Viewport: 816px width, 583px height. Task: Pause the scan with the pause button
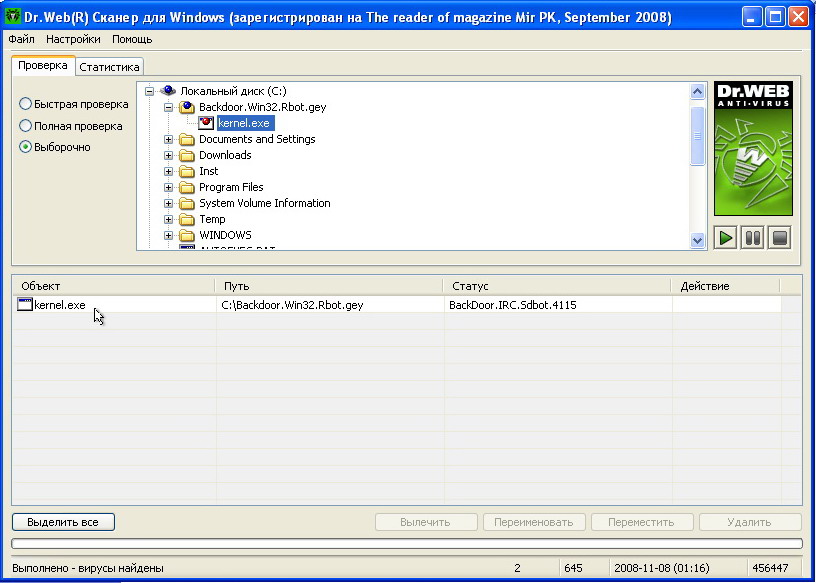click(x=752, y=238)
